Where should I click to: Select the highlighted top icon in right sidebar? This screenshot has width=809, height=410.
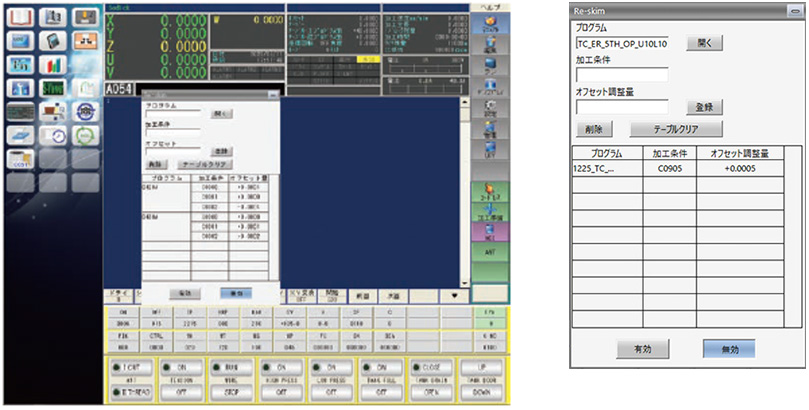coord(490,23)
